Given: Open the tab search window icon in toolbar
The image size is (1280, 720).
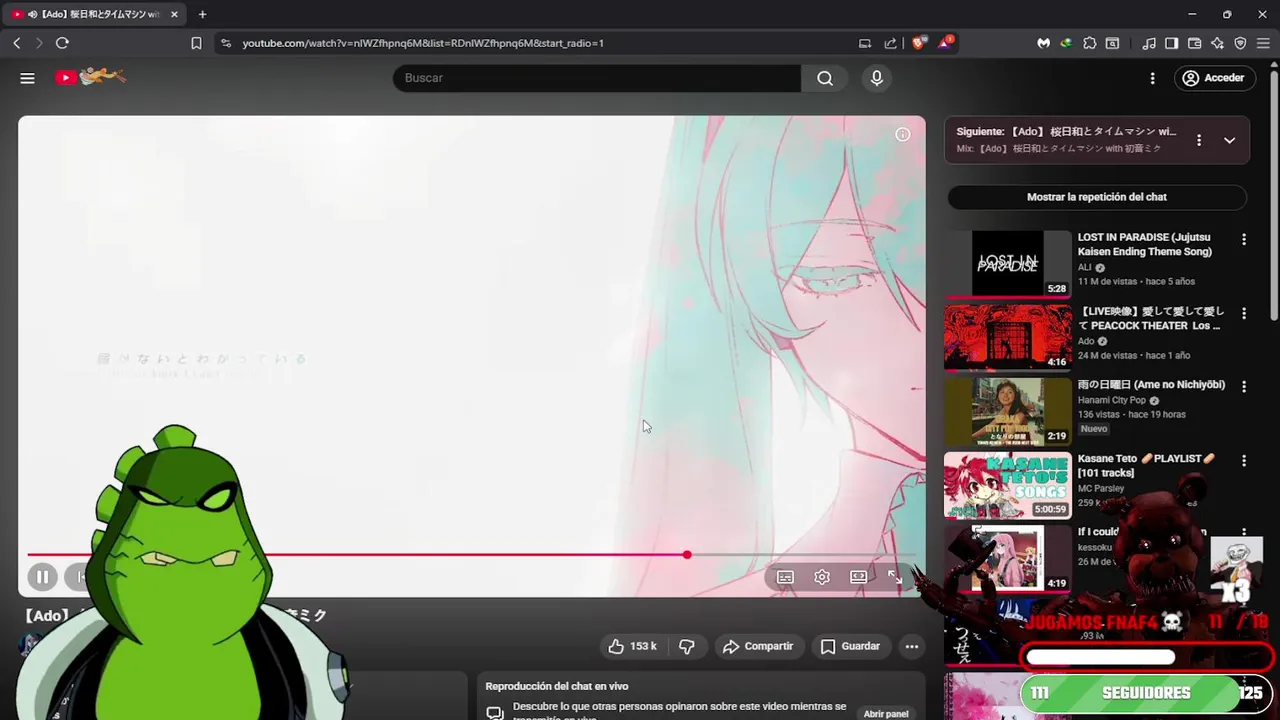Looking at the screenshot, I should click(1112, 43).
